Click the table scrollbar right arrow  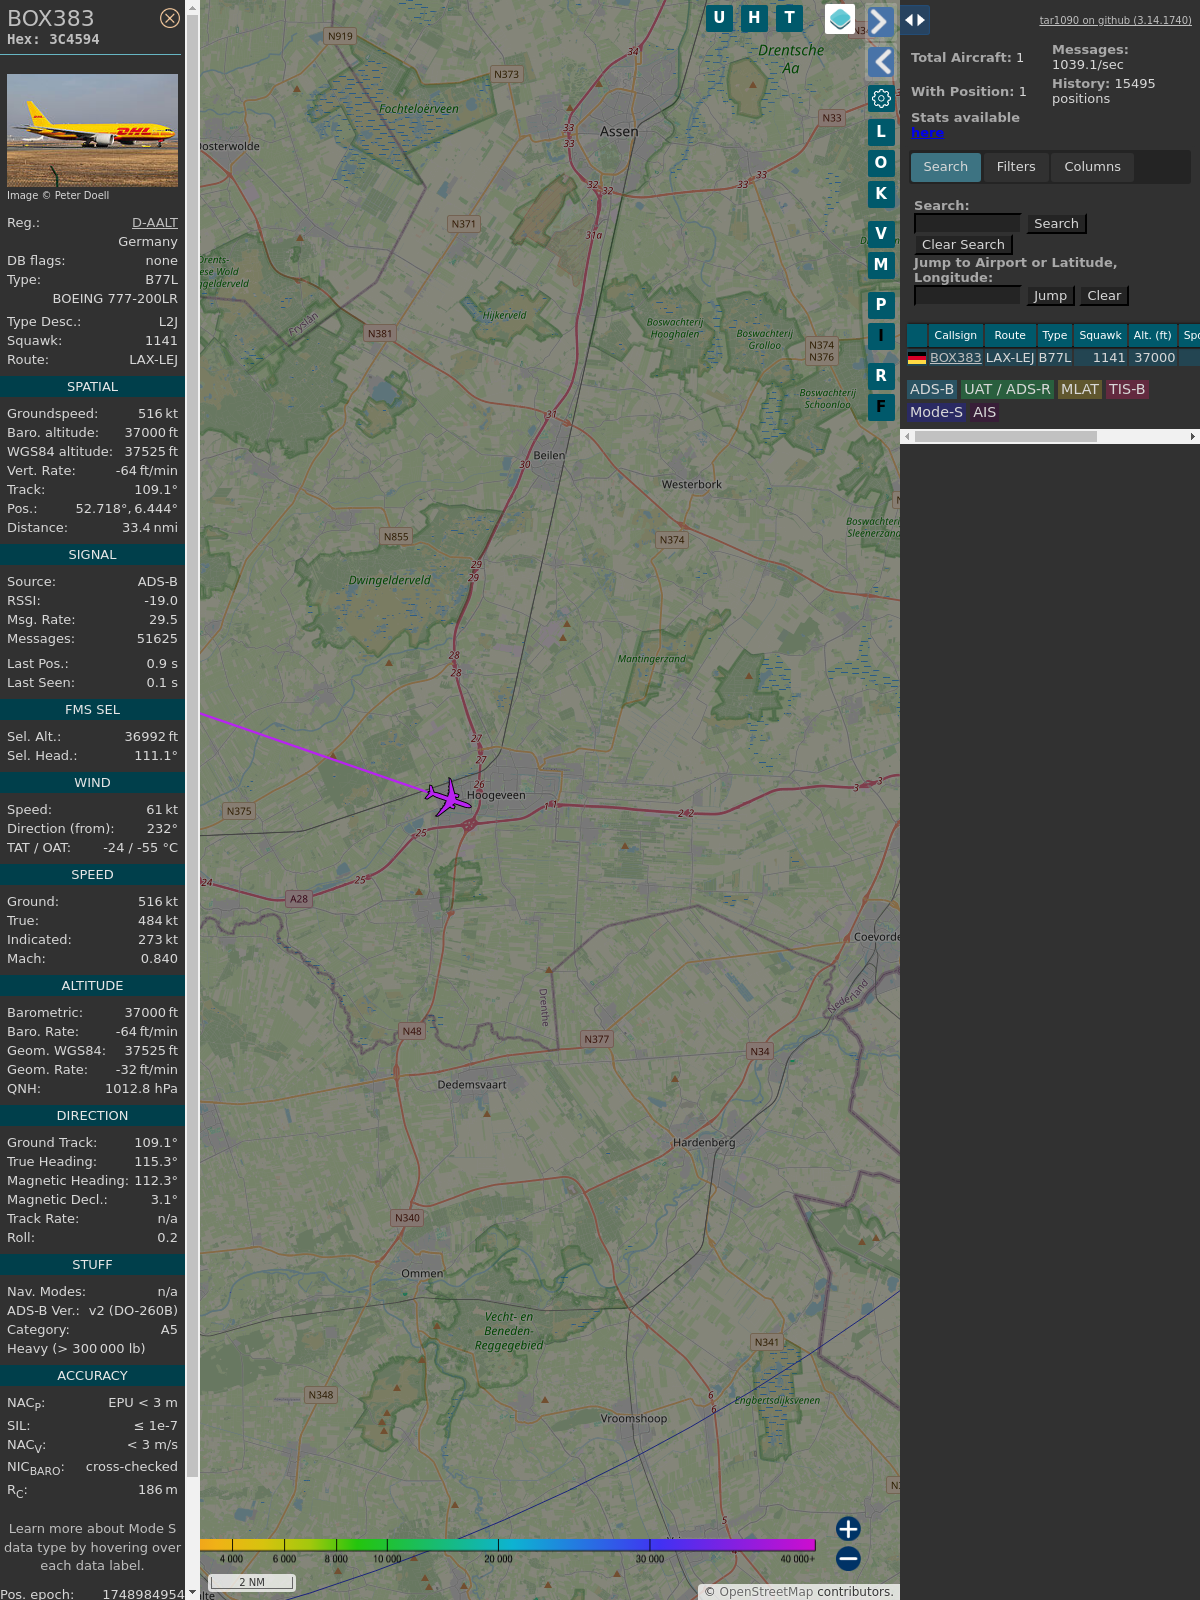click(x=1193, y=437)
